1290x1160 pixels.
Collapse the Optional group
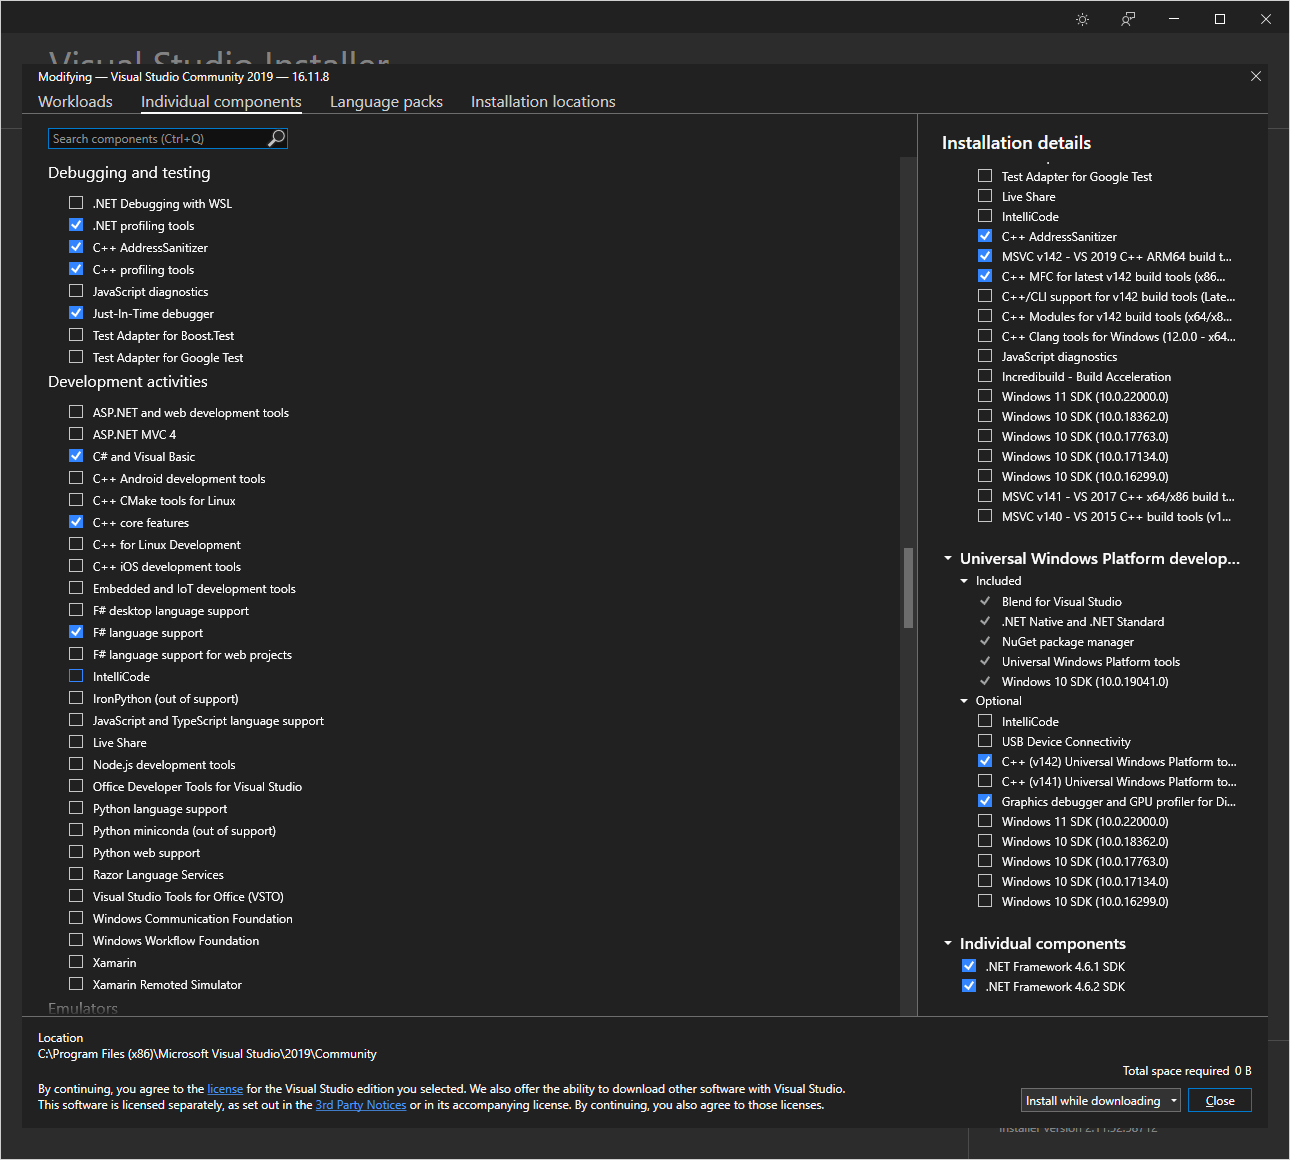[964, 701]
